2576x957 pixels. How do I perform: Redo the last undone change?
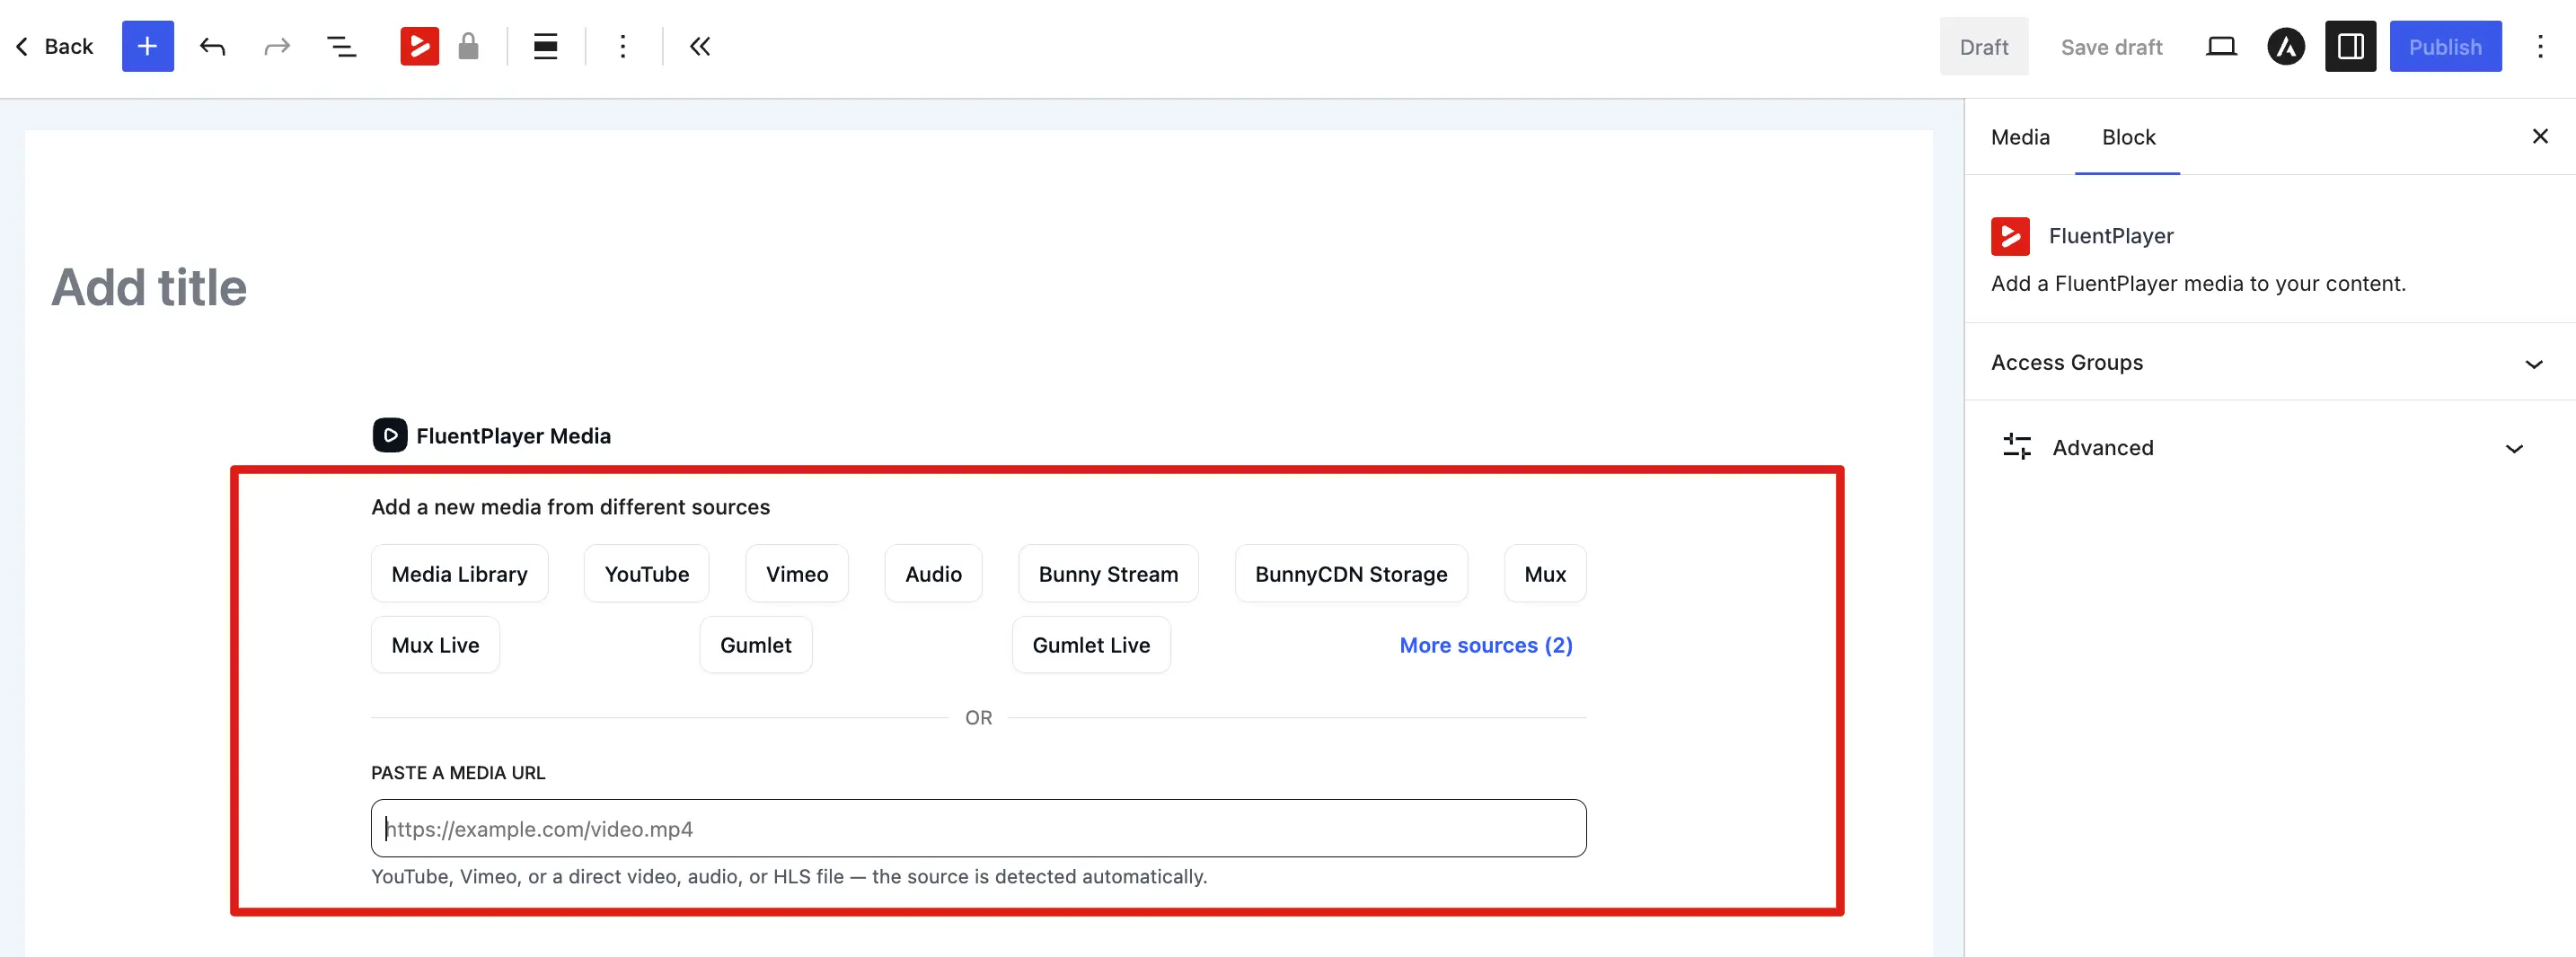[x=277, y=46]
